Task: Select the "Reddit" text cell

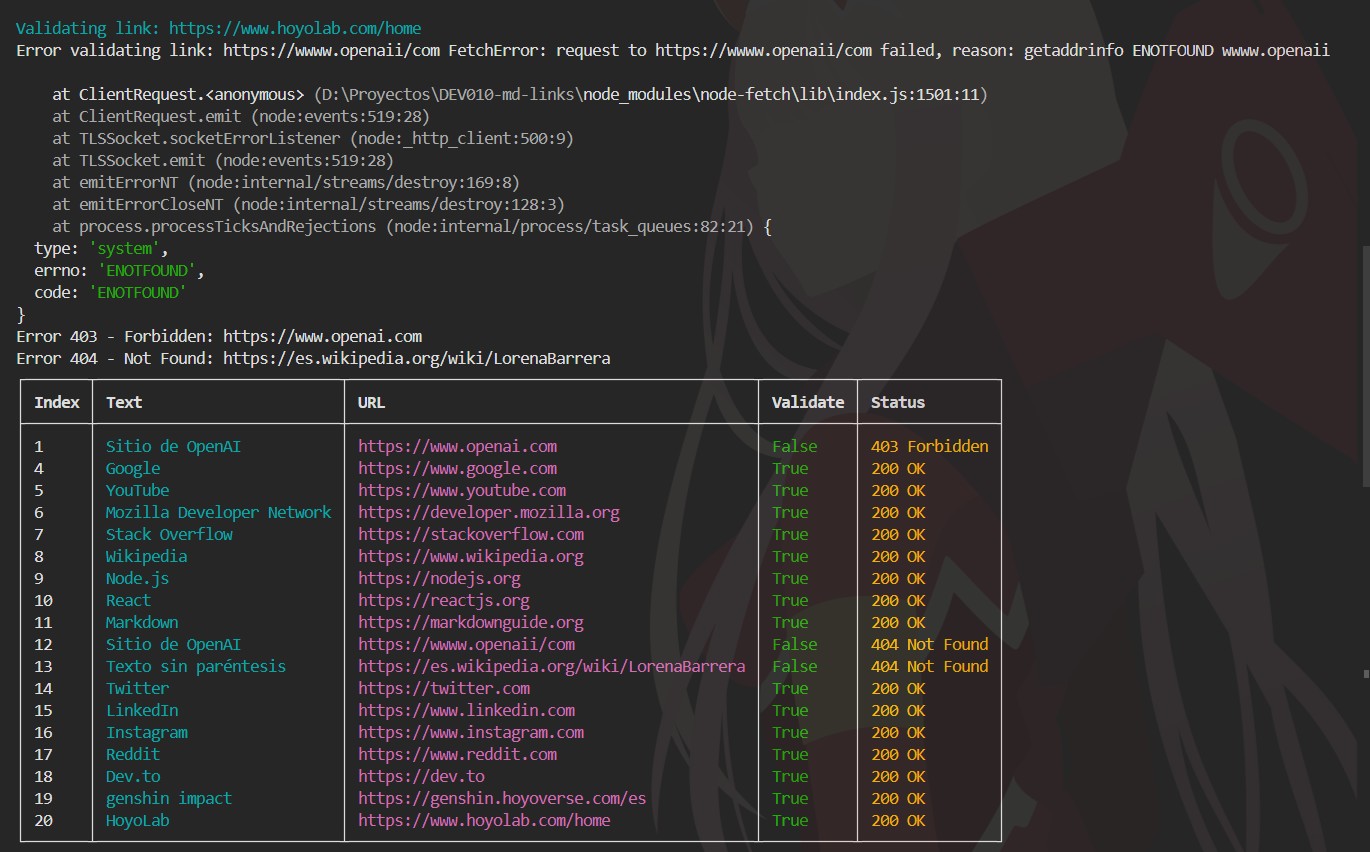Action: point(133,754)
